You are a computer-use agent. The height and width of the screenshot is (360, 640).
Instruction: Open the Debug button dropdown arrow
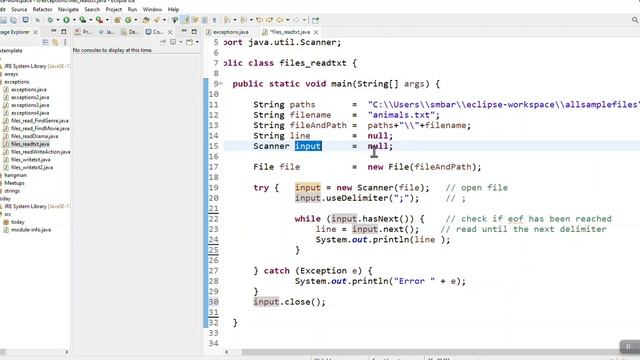click(58, 20)
